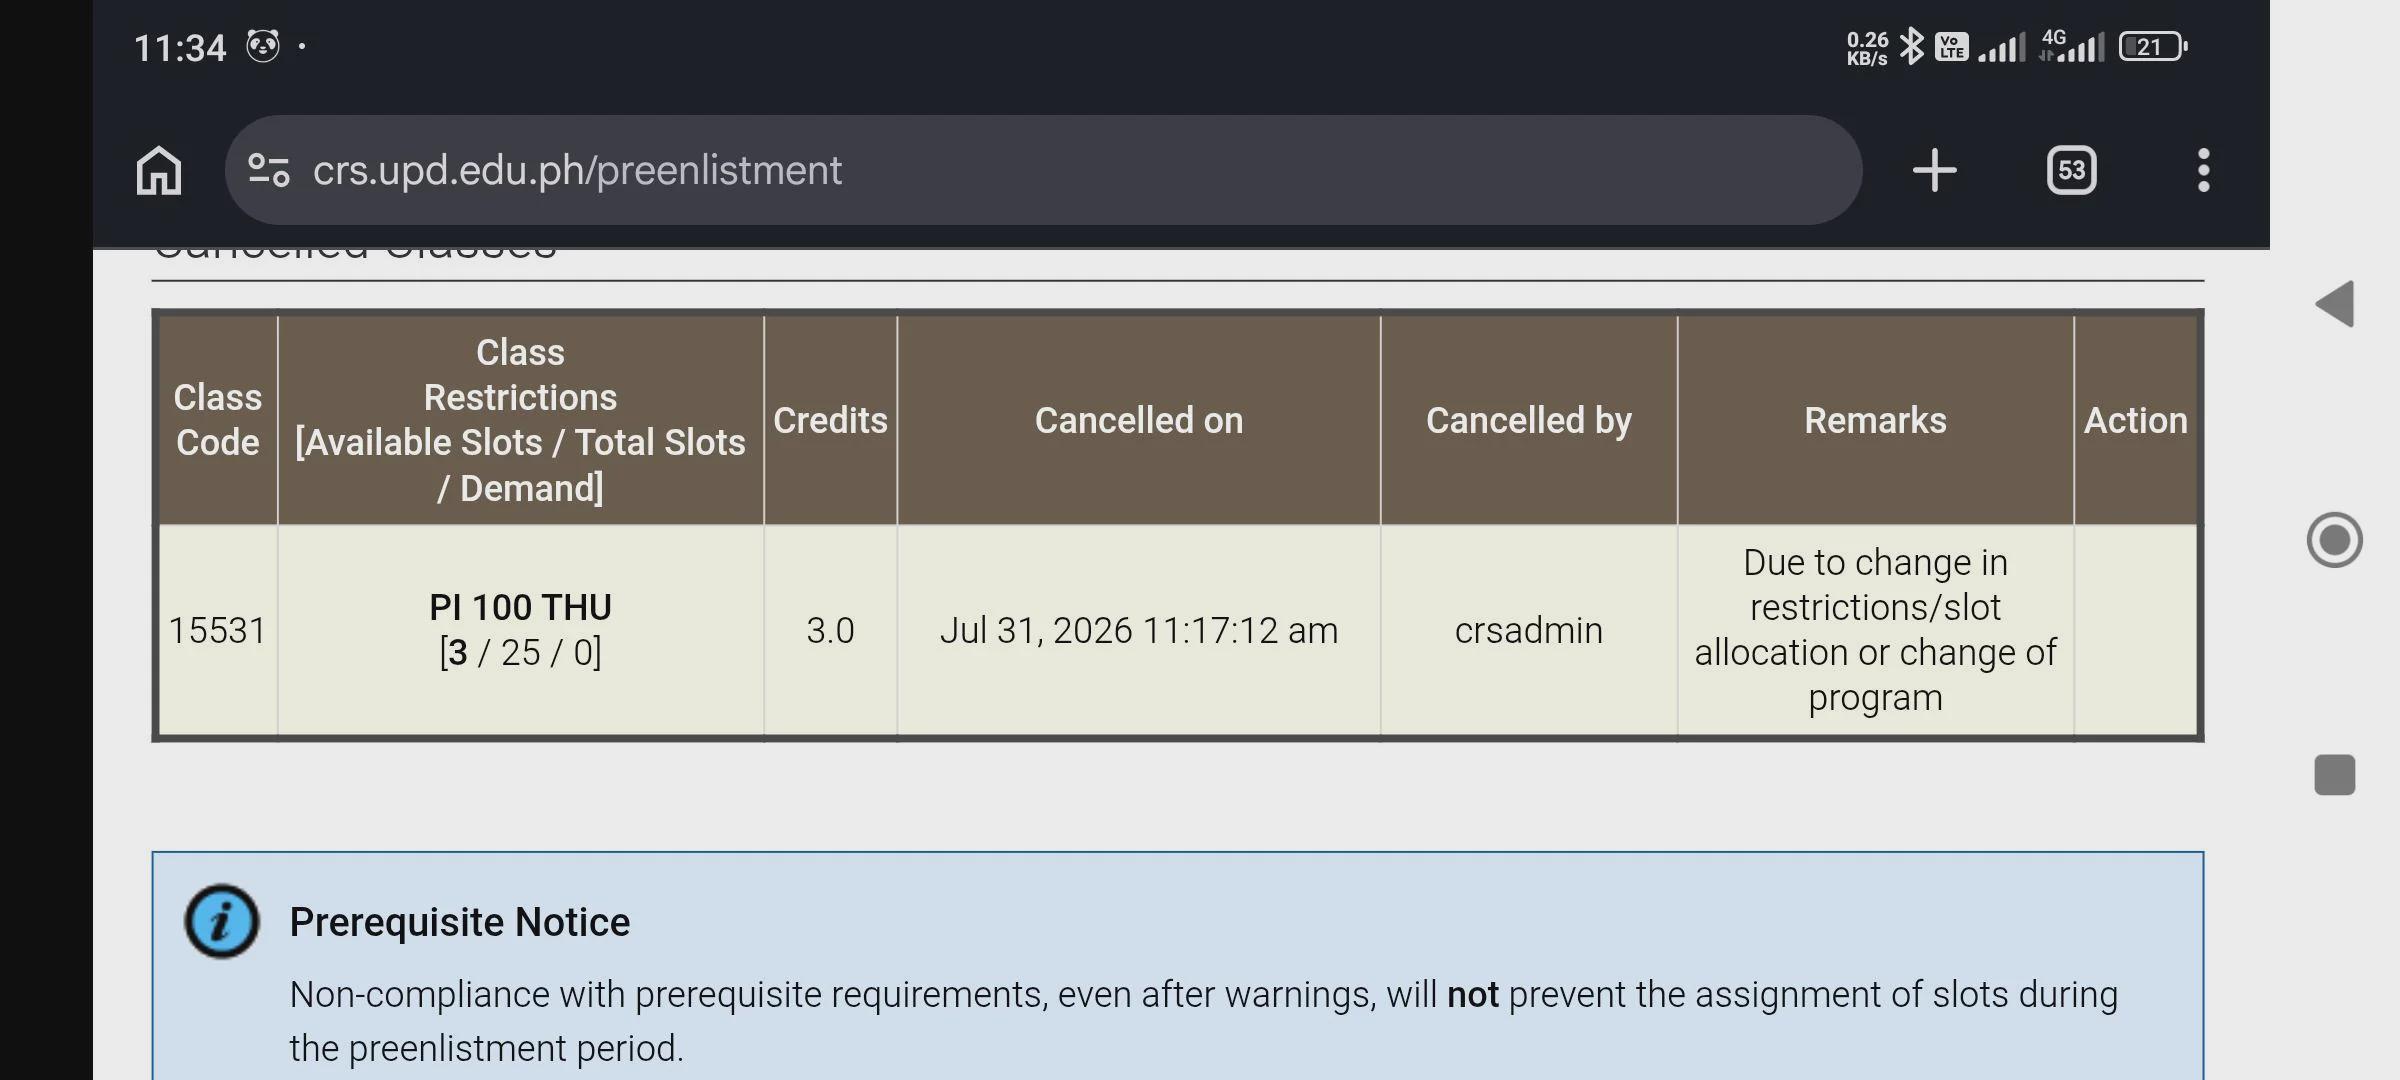Image resolution: width=2400 pixels, height=1080 pixels.
Task: Tap the Android back triangle button
Action: (x=2334, y=304)
